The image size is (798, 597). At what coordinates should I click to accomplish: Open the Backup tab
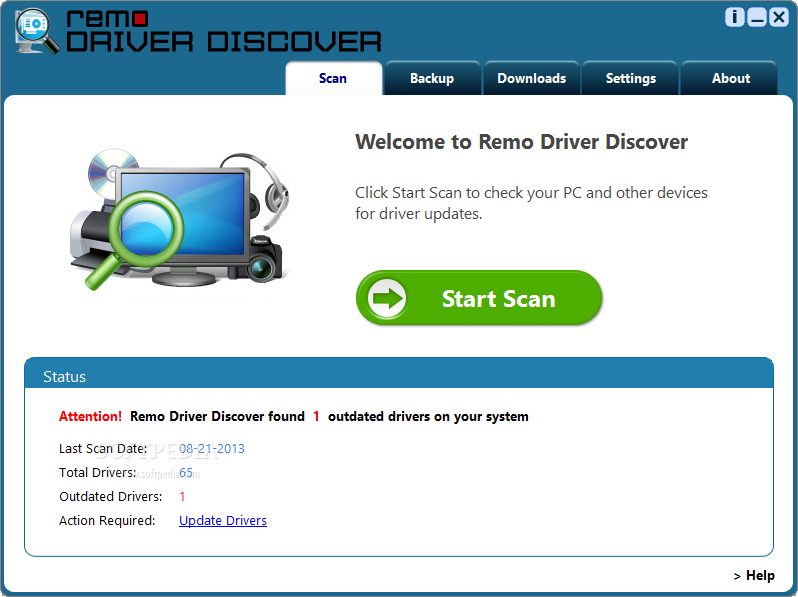432,78
